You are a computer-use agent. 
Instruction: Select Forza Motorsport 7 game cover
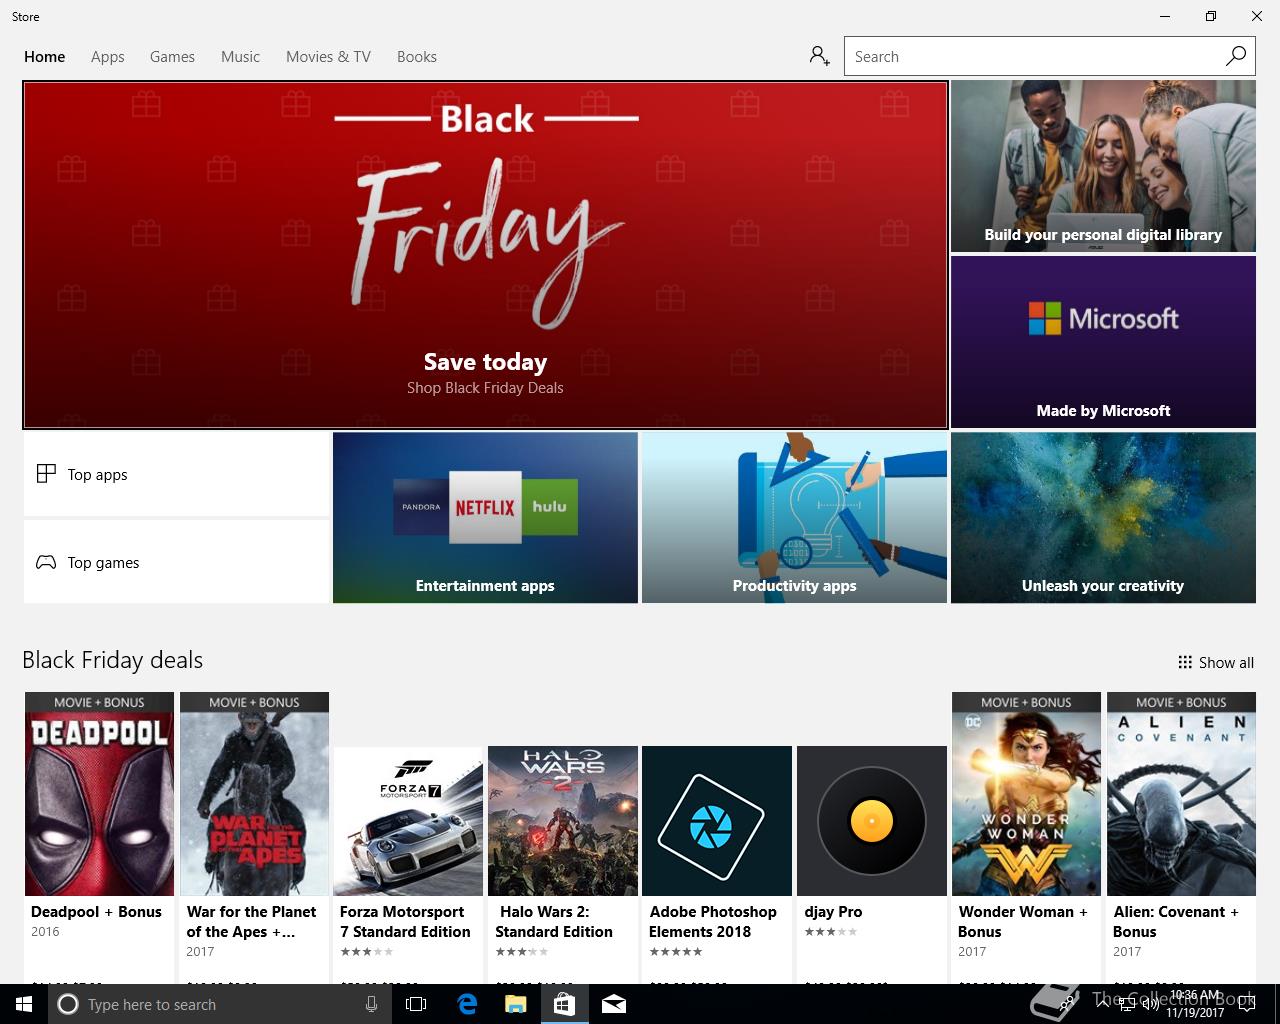(408, 821)
